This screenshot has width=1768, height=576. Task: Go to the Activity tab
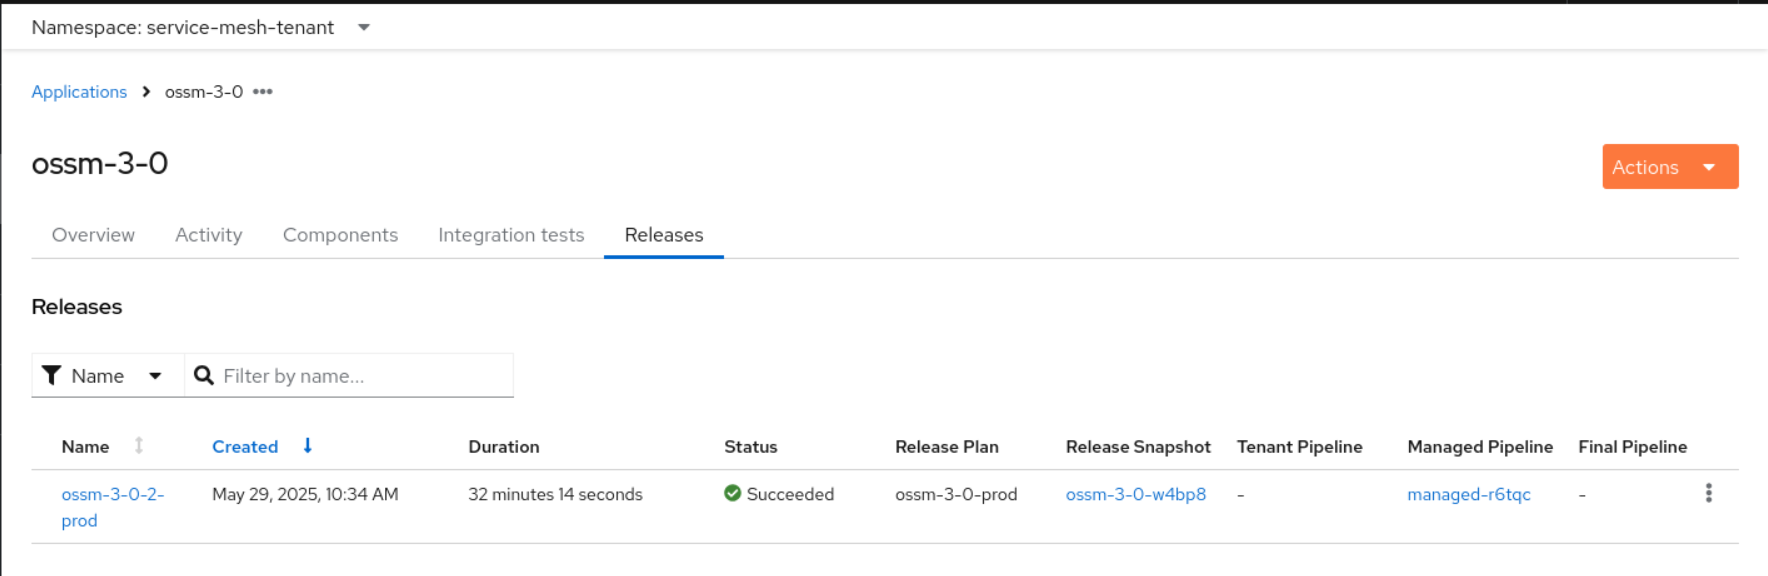(209, 235)
